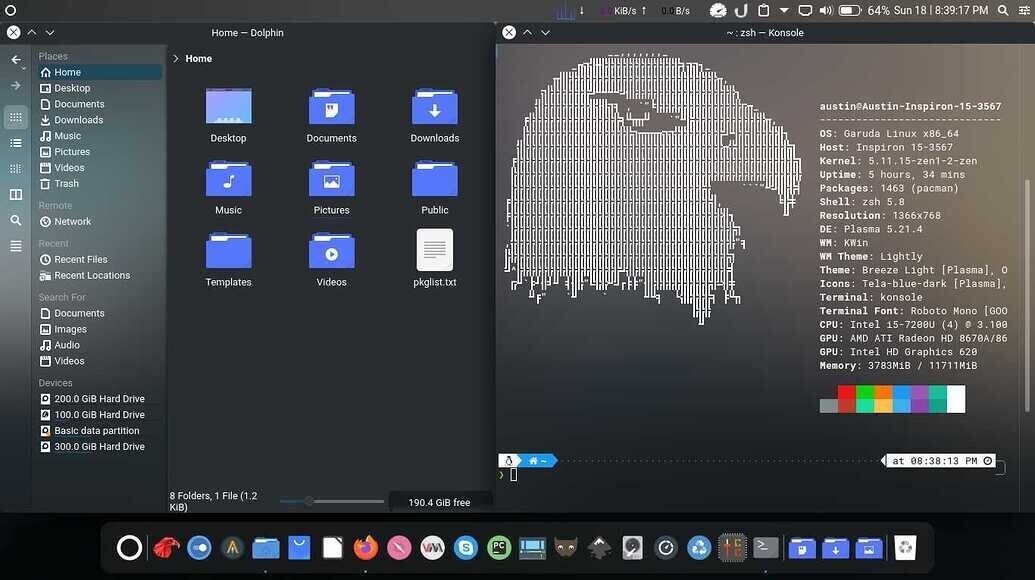
Task: Expand the breadcrumb chevron before Home
Action: pos(176,59)
